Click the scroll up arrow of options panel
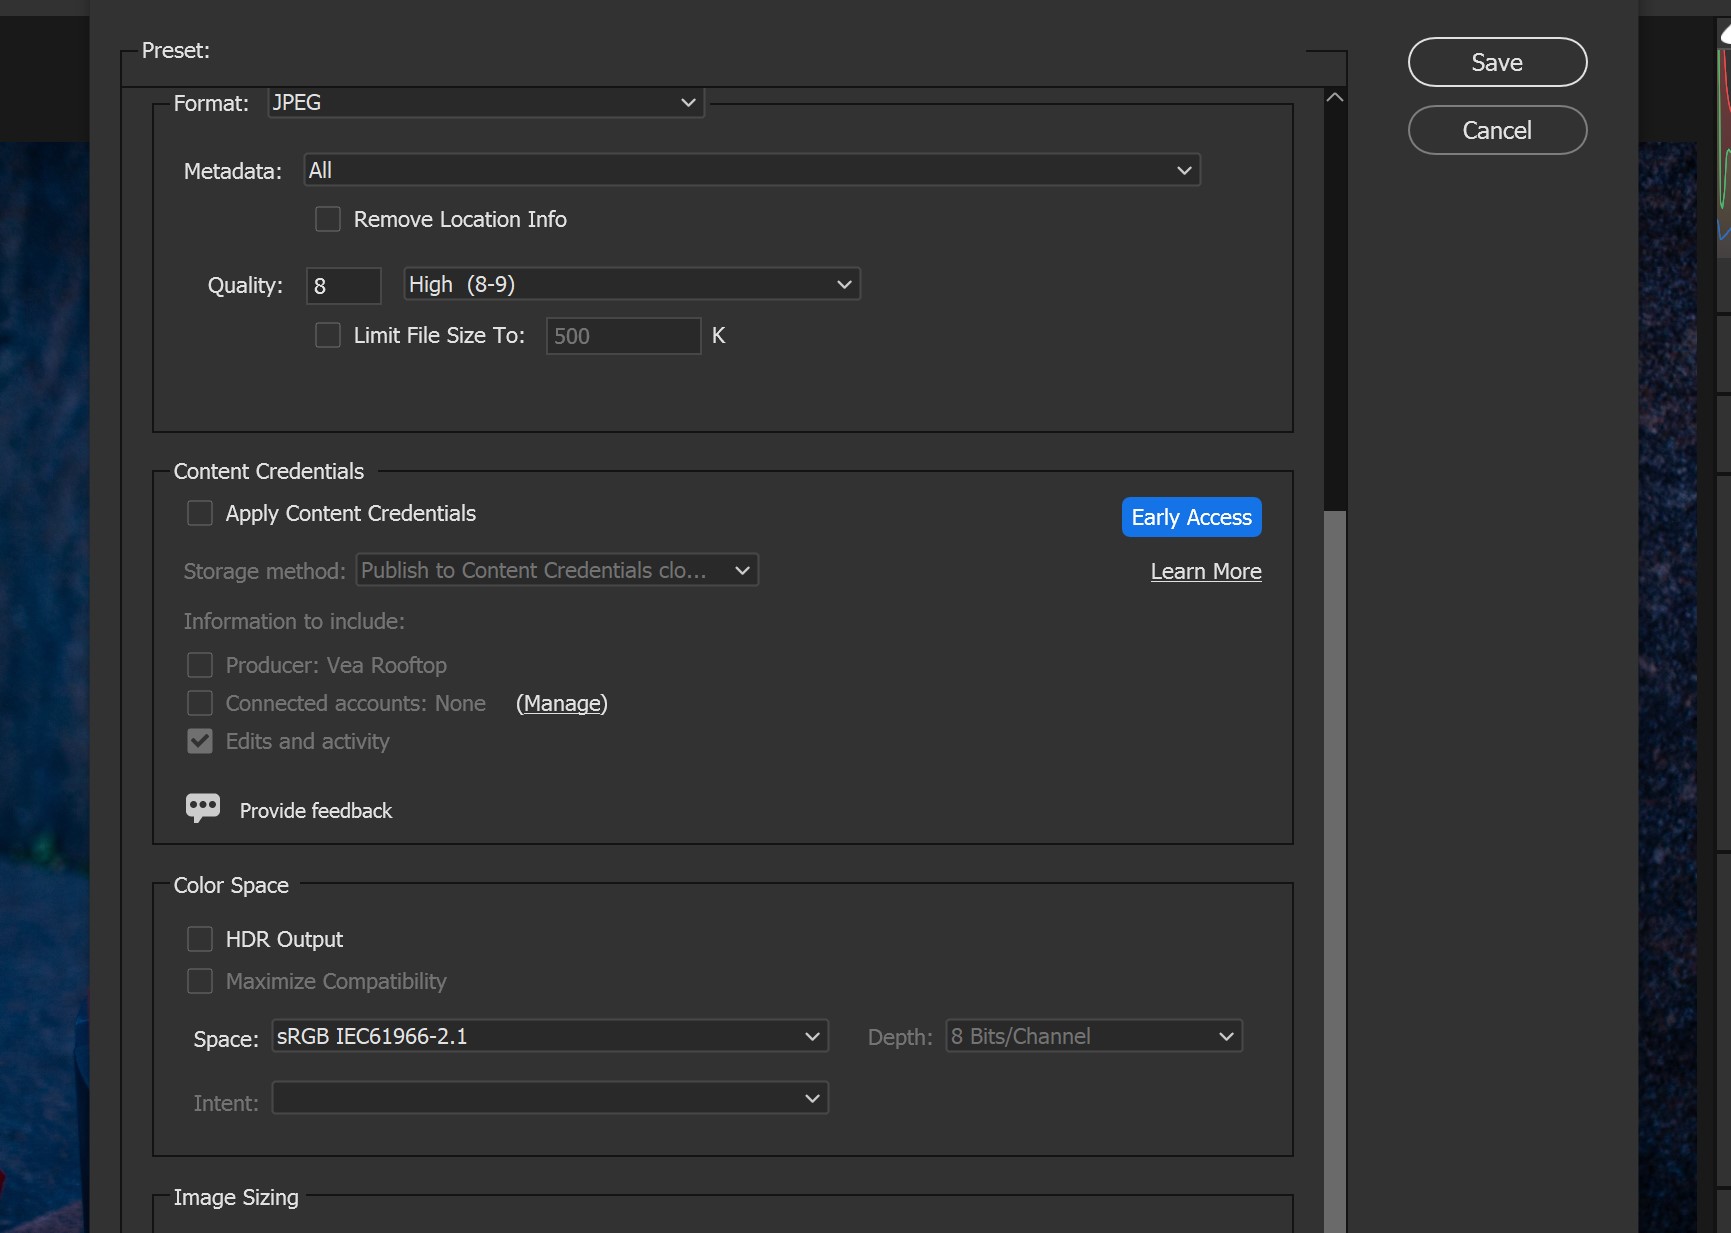This screenshot has height=1233, width=1731. tap(1334, 98)
